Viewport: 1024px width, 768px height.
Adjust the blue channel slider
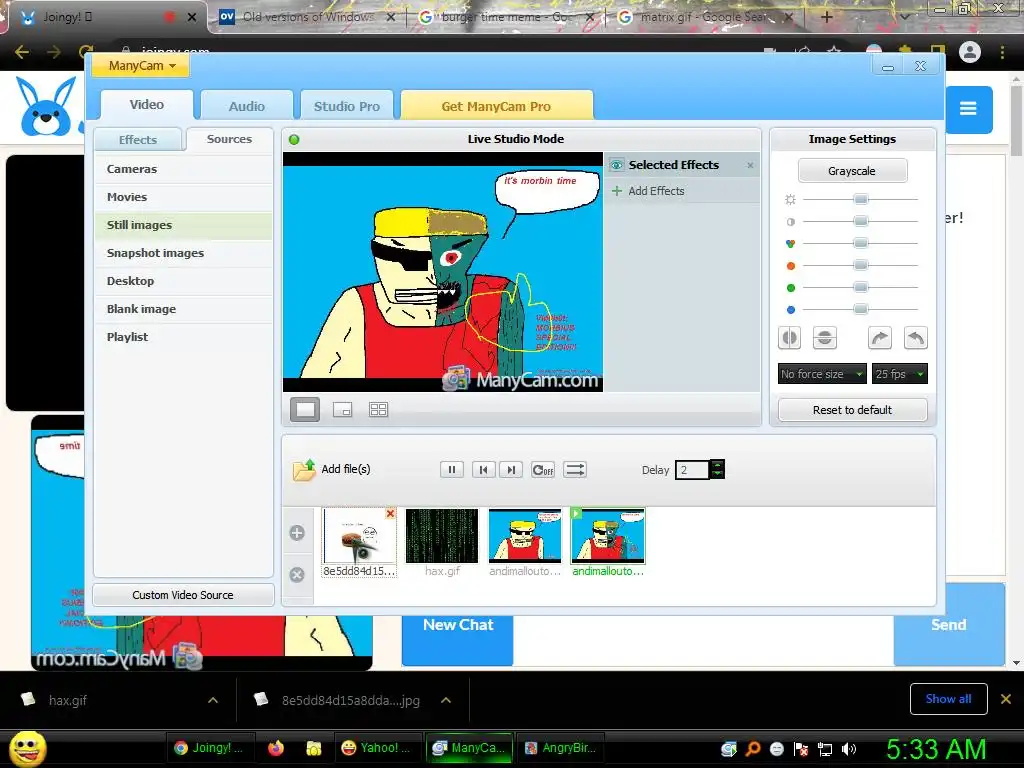pyautogui.click(x=861, y=309)
